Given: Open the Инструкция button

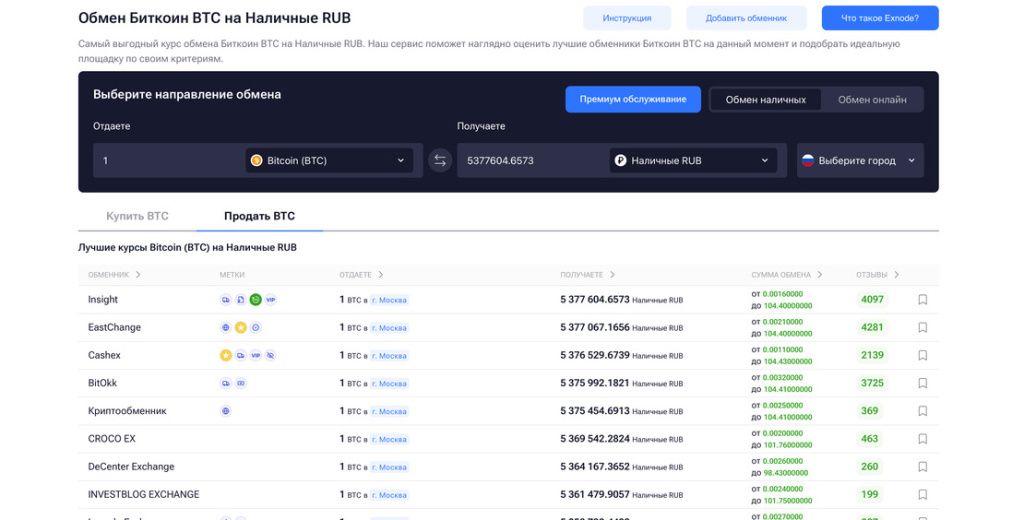Looking at the screenshot, I should 627,18.
